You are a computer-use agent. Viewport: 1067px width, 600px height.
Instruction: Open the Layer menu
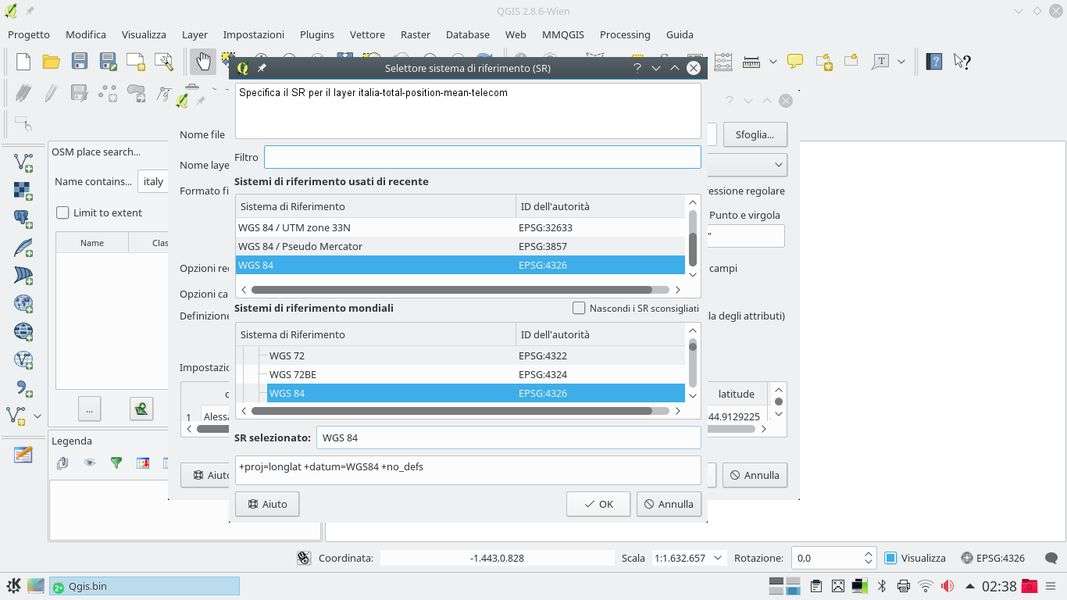pyautogui.click(x=194, y=34)
